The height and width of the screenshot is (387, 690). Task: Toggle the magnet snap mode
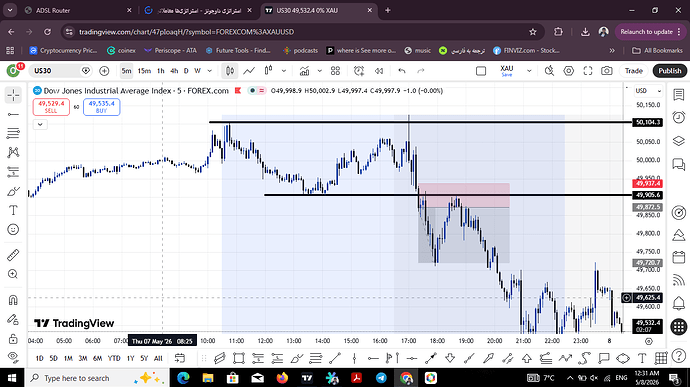pos(13,300)
